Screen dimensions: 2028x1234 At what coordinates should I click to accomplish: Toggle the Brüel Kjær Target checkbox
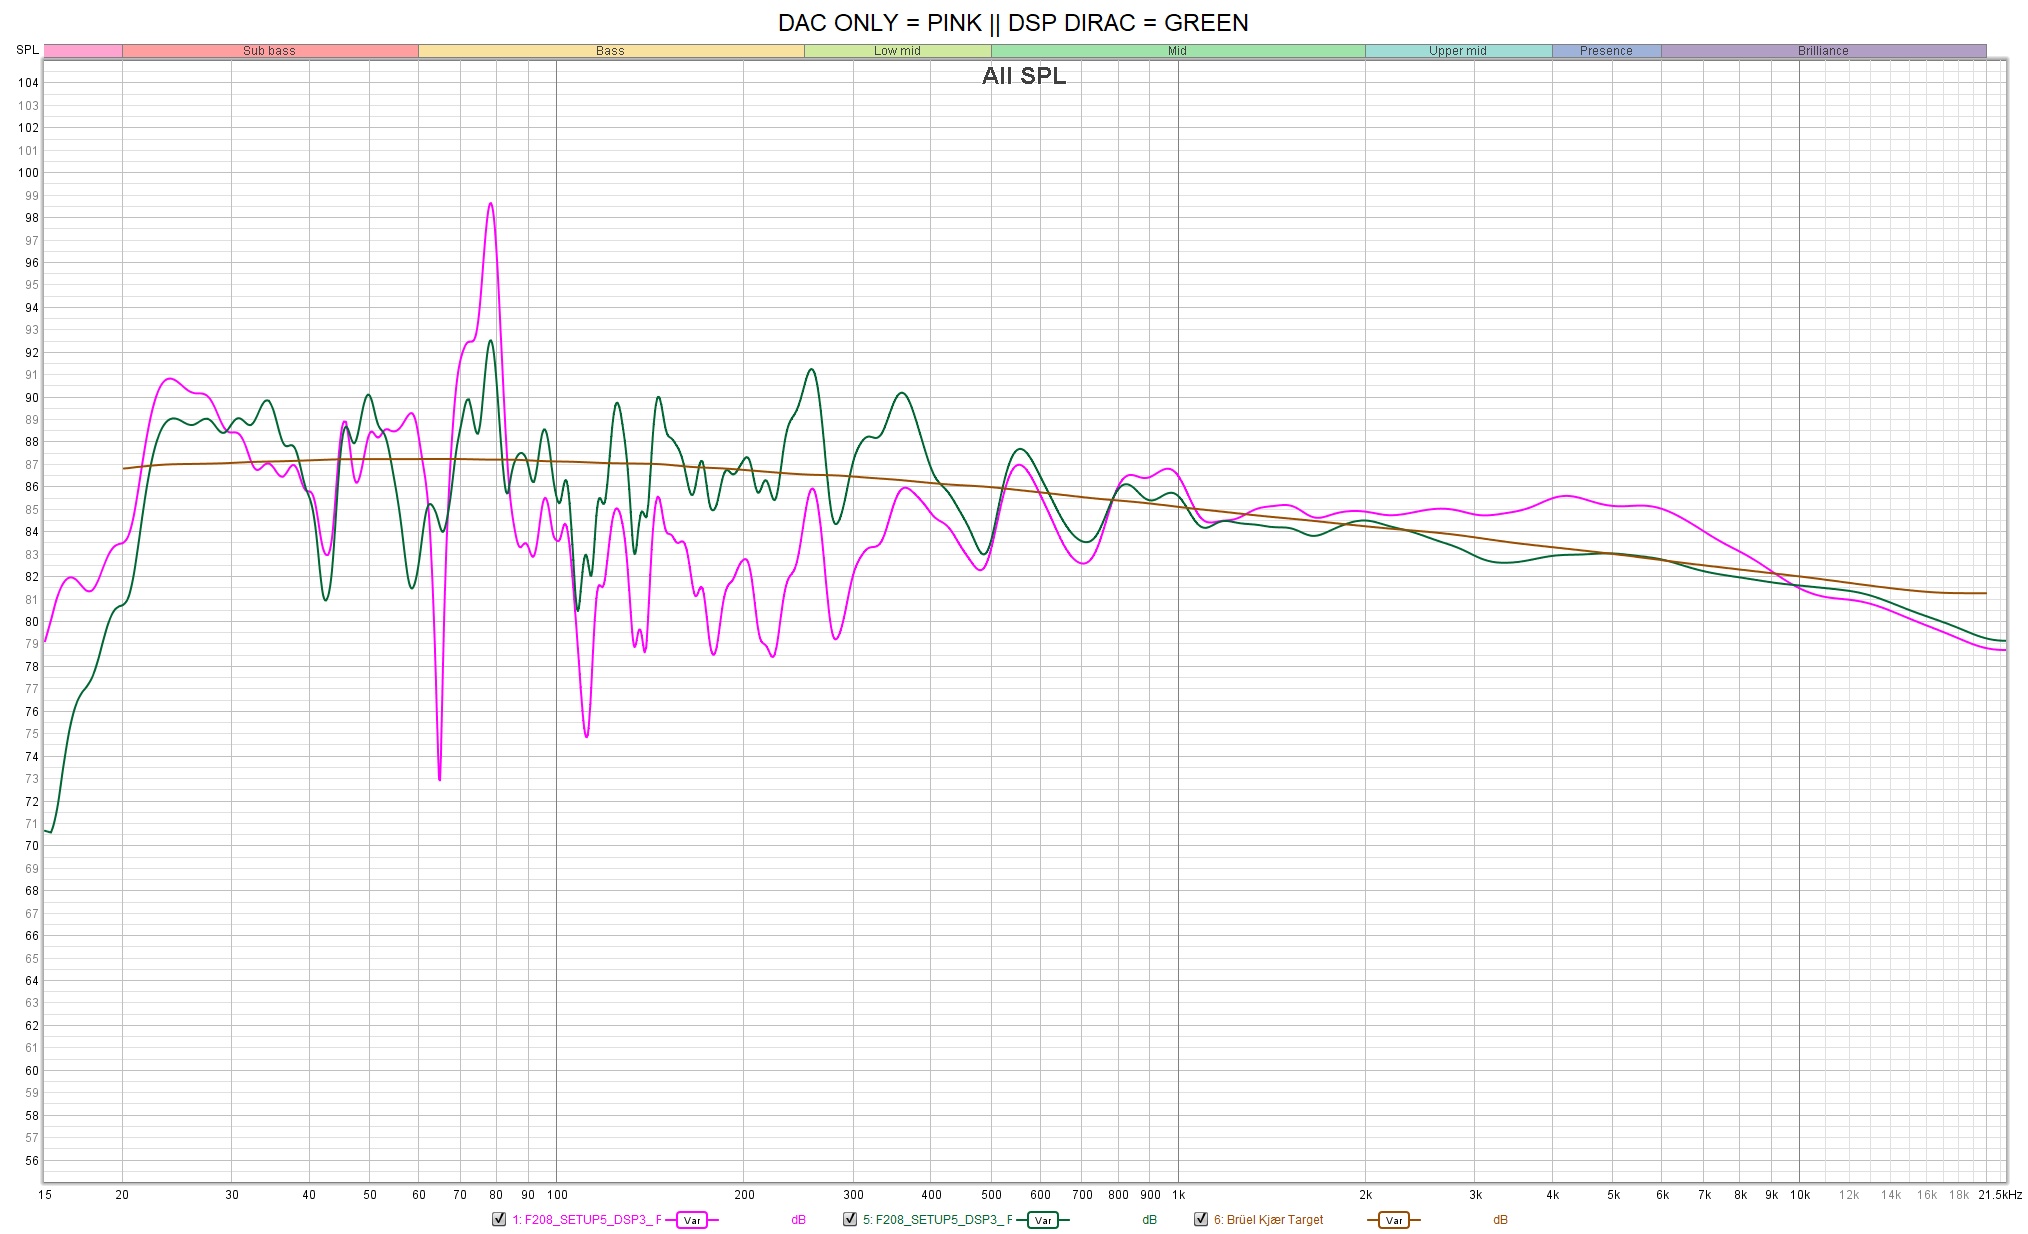(1201, 1219)
